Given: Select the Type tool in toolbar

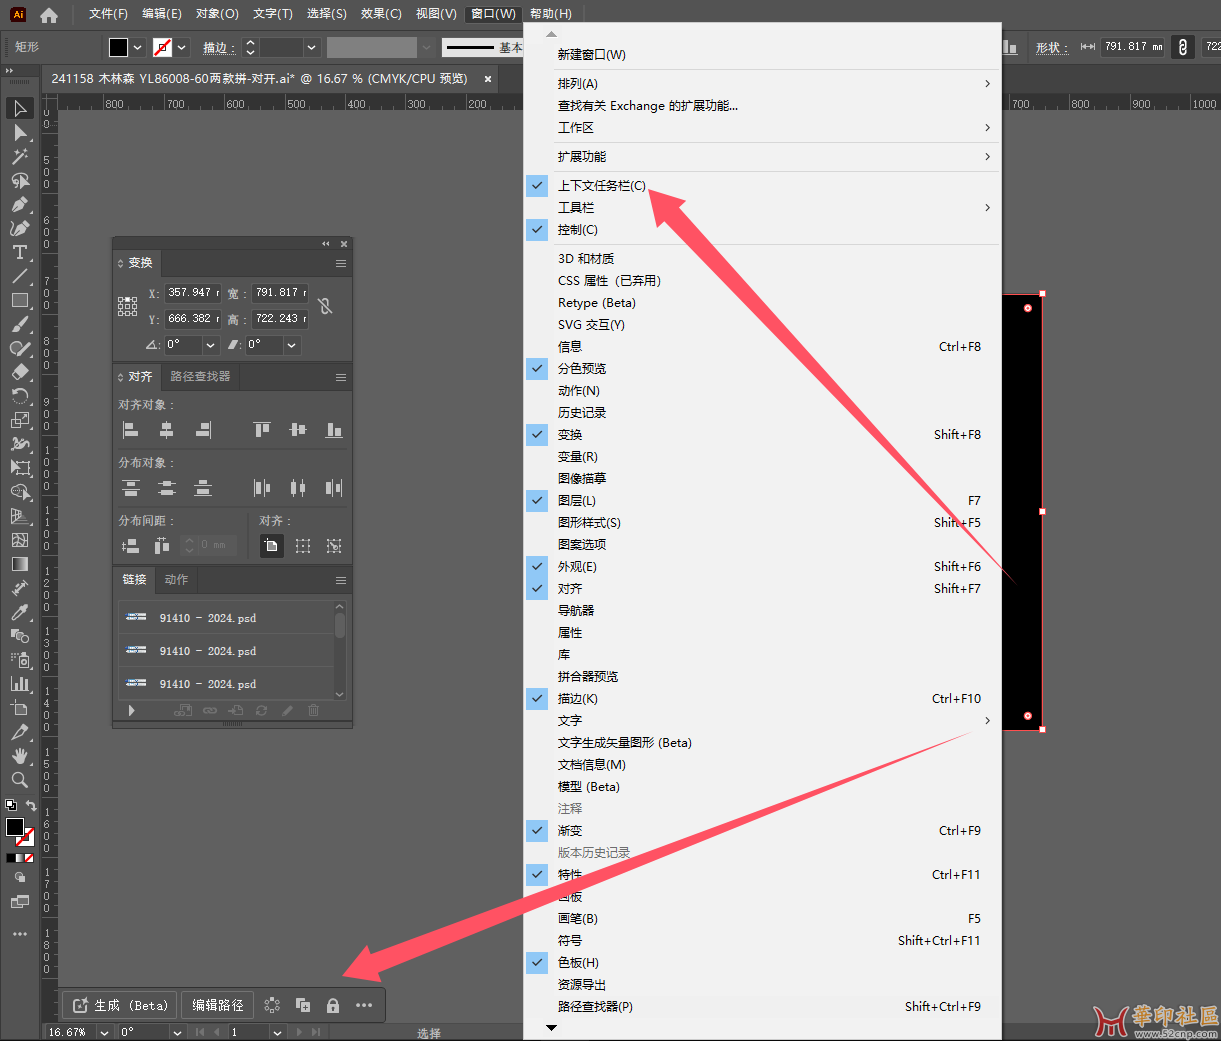Looking at the screenshot, I should [19, 252].
